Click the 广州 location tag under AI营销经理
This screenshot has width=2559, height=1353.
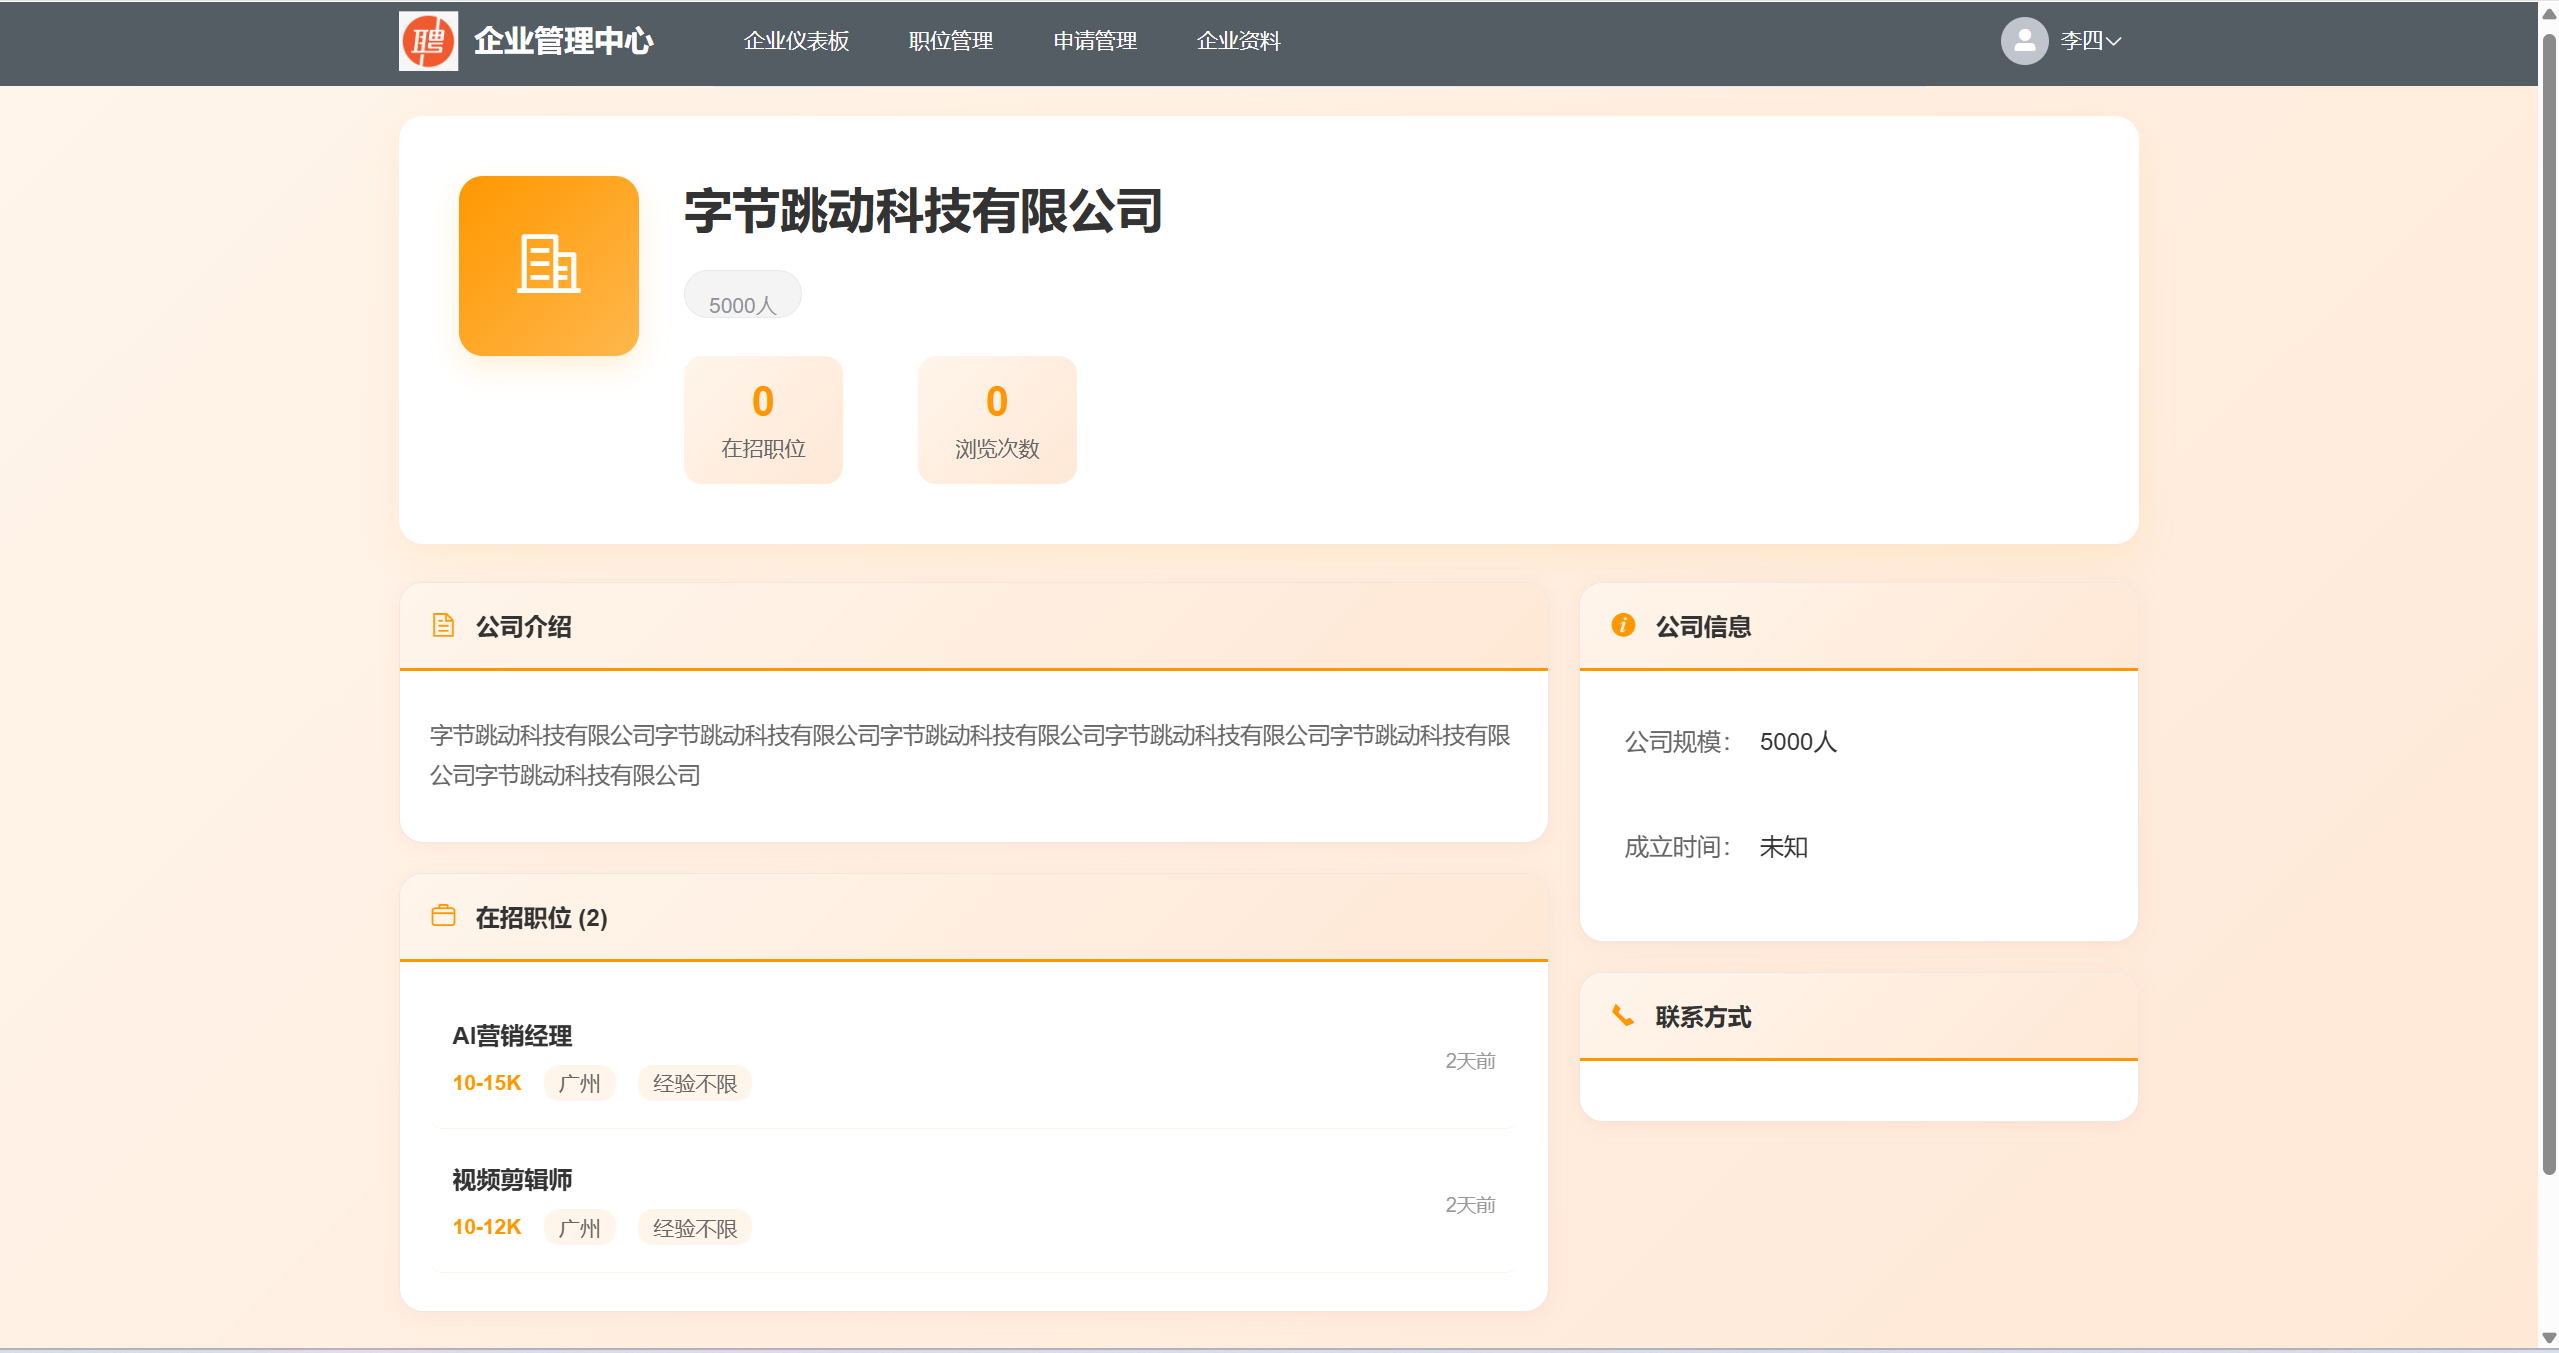(x=579, y=1083)
